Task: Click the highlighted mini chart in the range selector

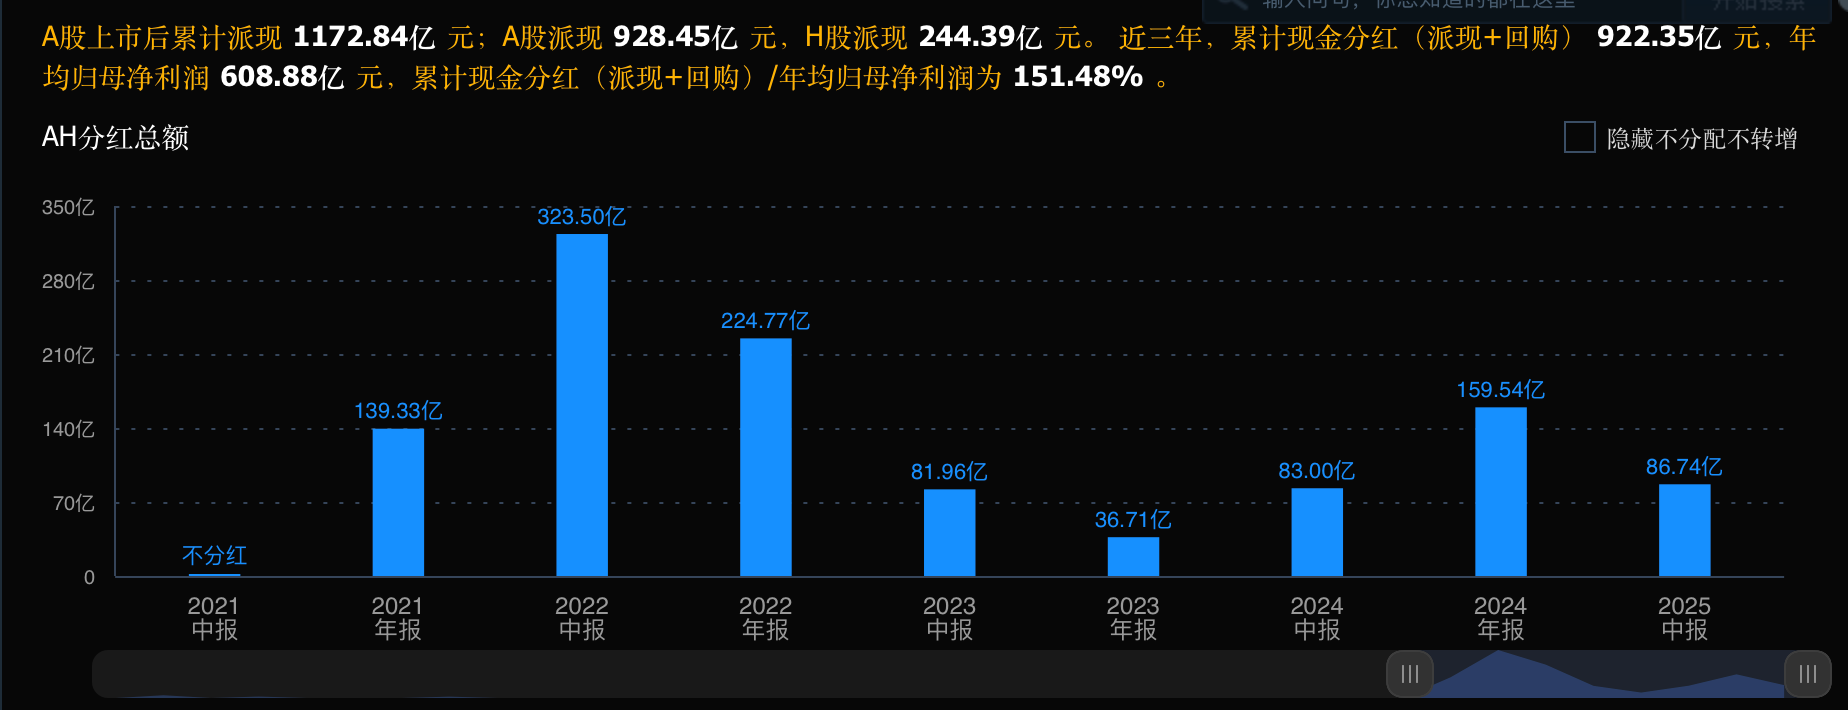Action: (1609, 674)
